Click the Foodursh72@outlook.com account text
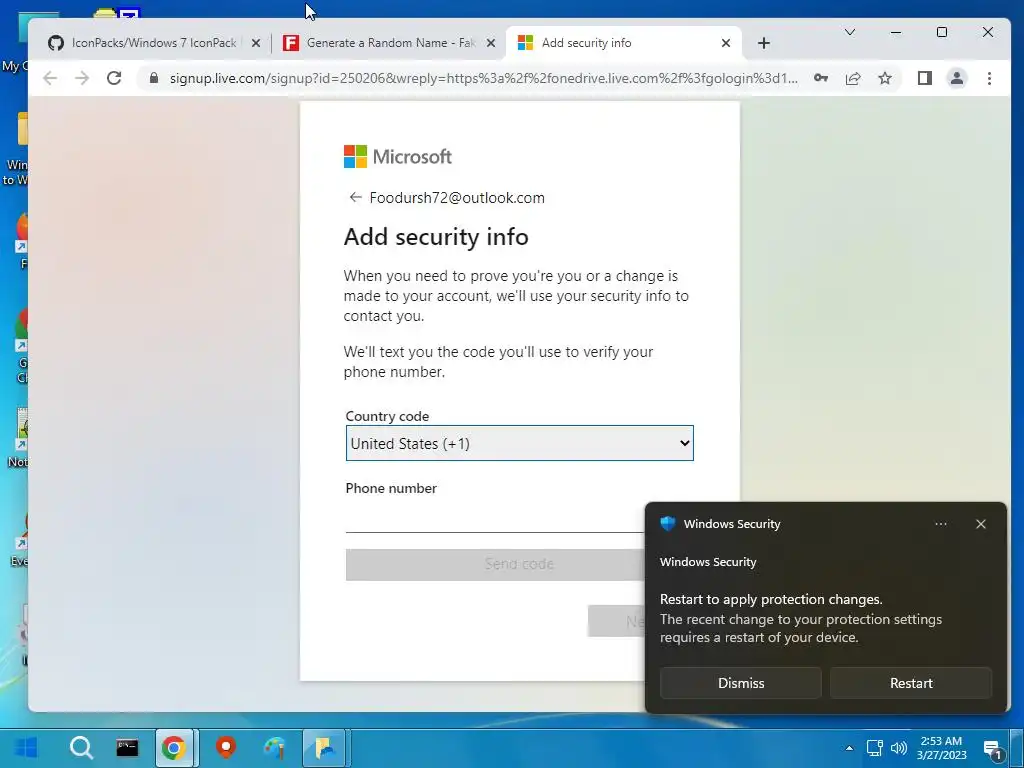Viewport: 1024px width, 768px height. pyautogui.click(x=457, y=198)
